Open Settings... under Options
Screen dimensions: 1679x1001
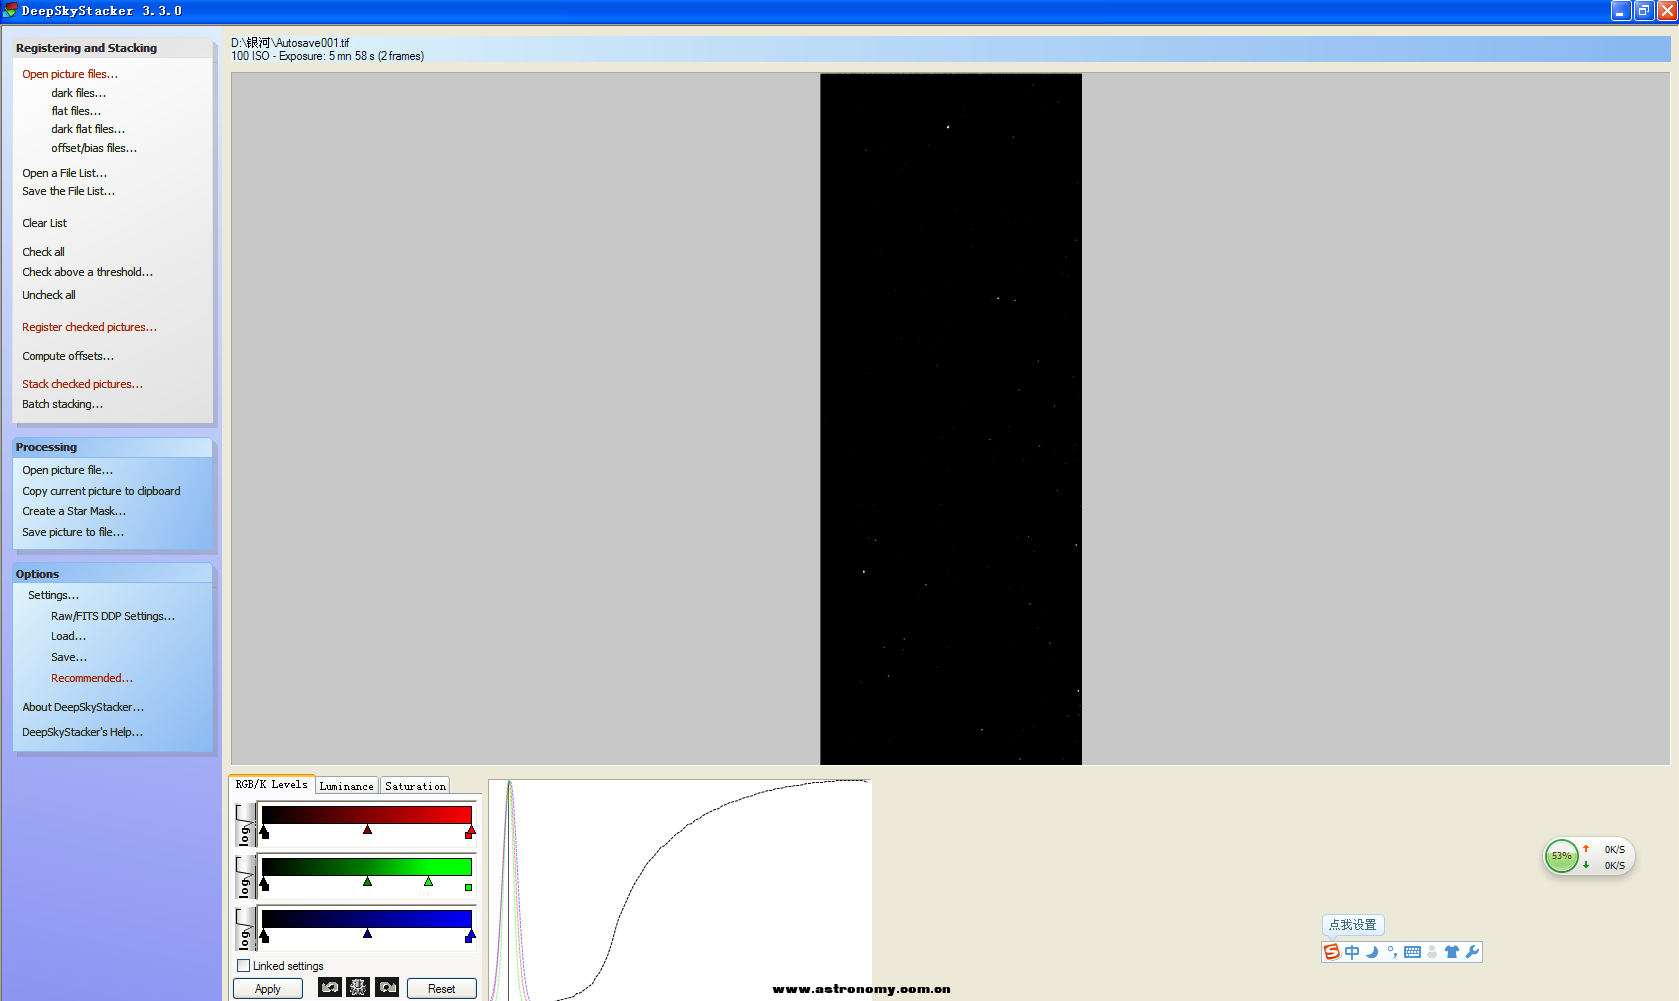[x=53, y=595]
